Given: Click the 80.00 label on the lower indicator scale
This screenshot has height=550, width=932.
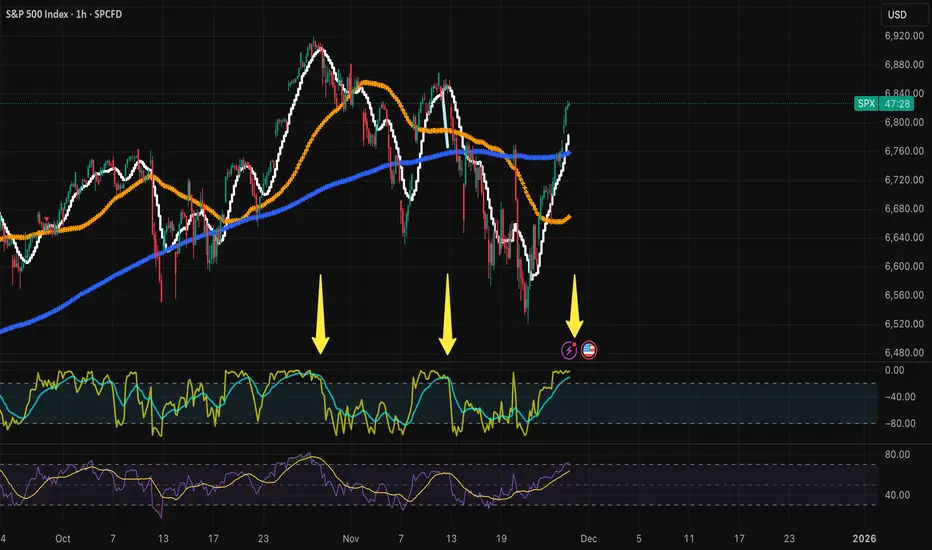Looking at the screenshot, I should [898, 454].
